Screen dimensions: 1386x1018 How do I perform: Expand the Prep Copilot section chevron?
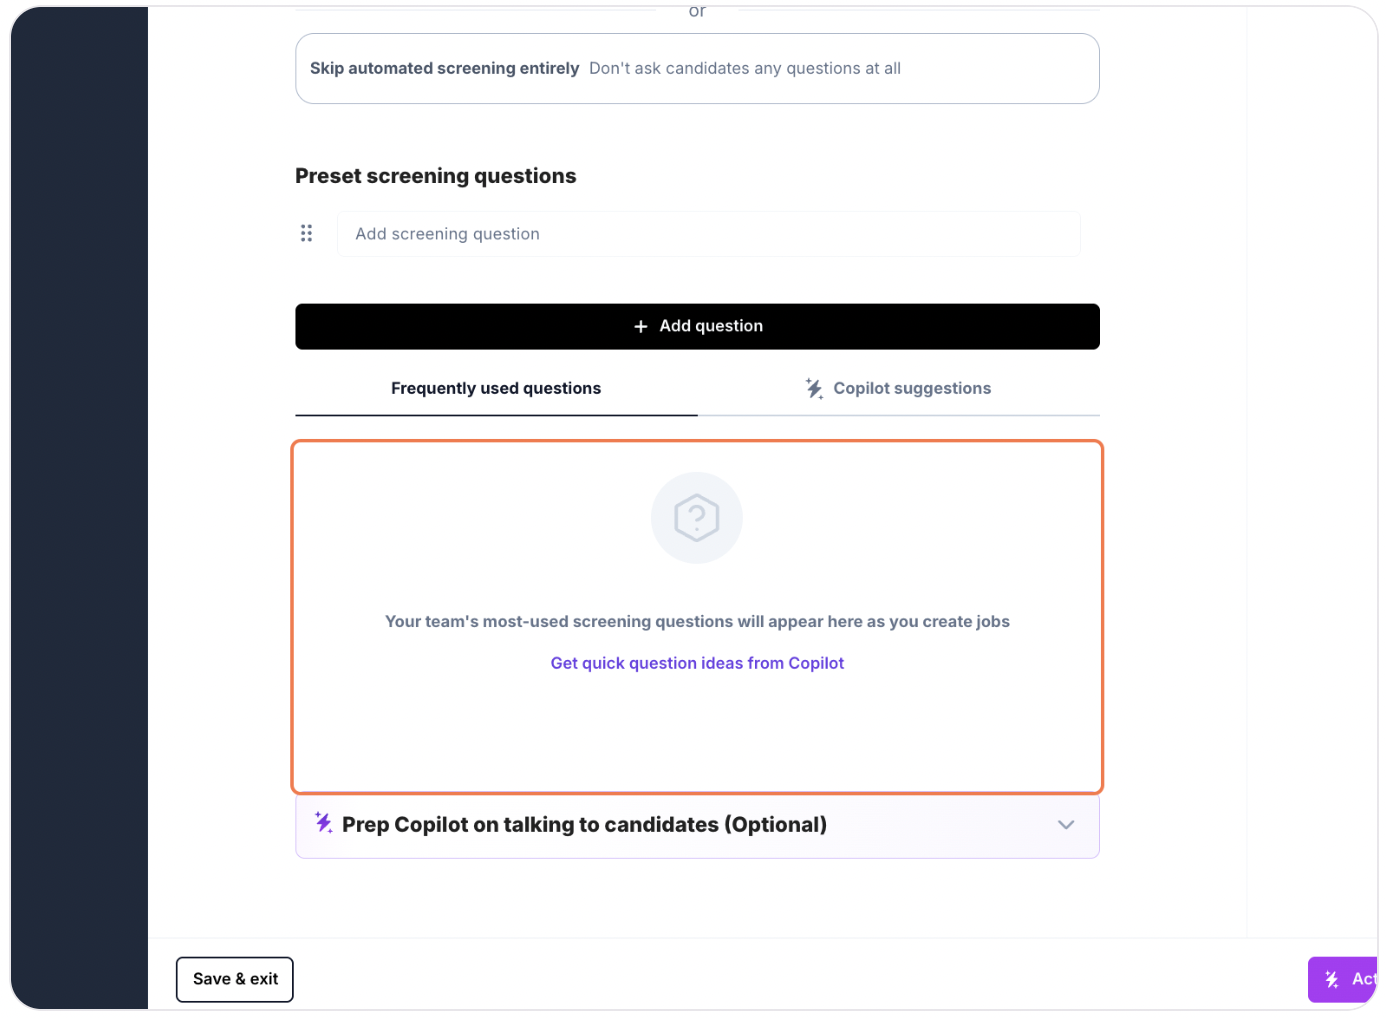point(1066,825)
